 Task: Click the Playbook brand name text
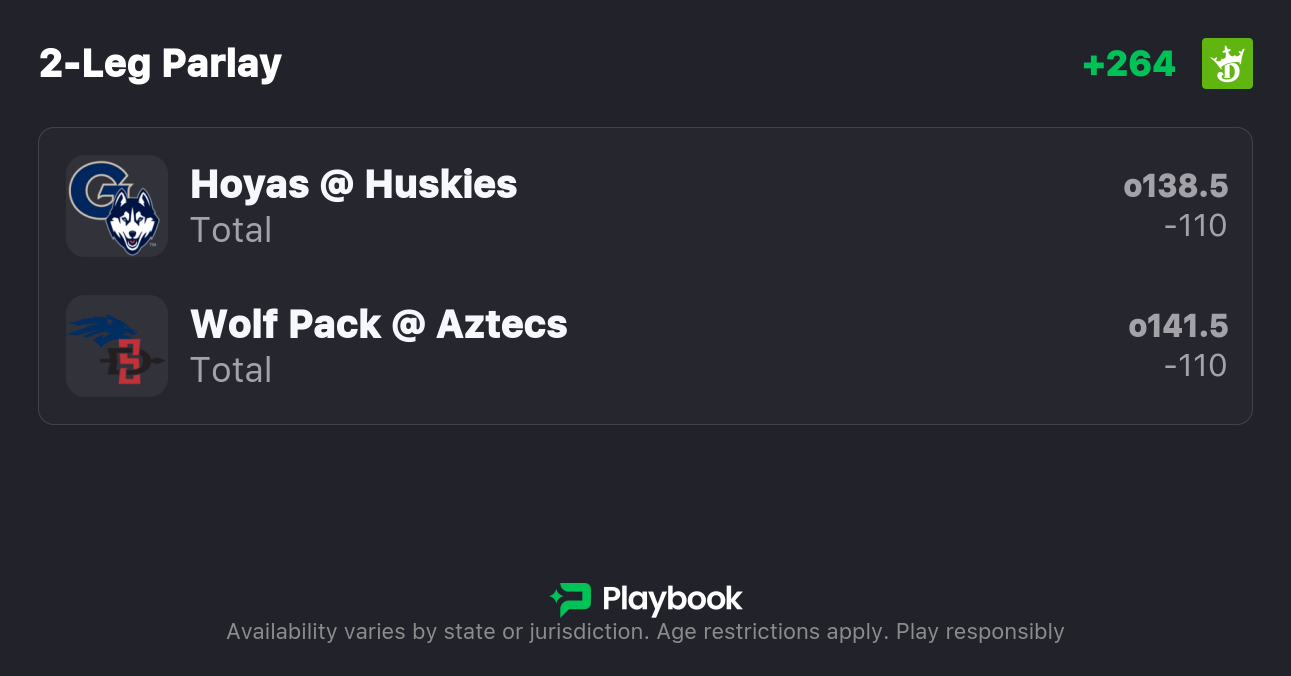(672, 599)
